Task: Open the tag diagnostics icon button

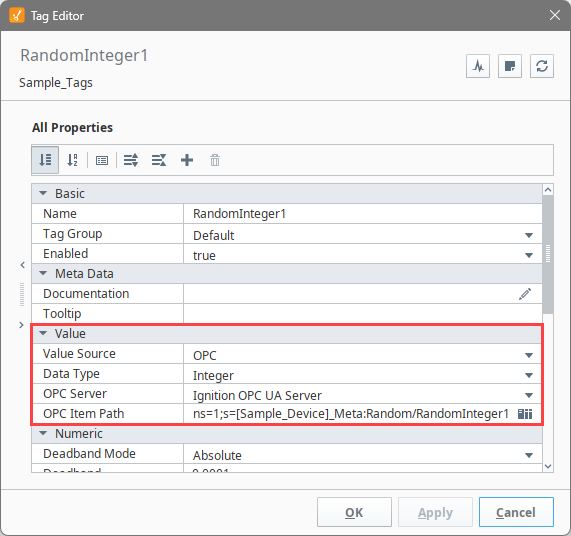Action: click(478, 66)
